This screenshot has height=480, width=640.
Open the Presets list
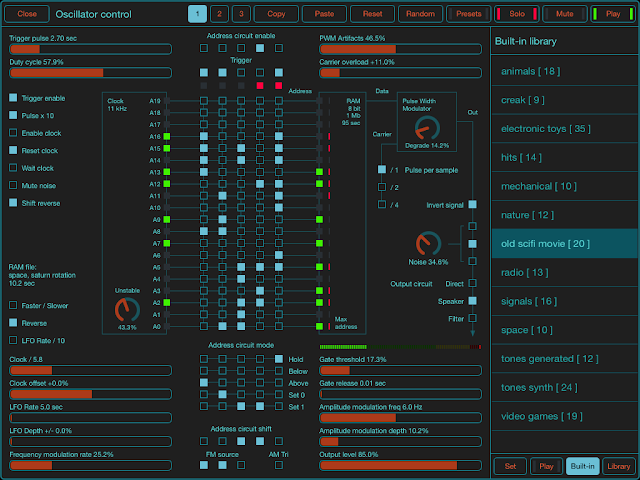(x=469, y=14)
